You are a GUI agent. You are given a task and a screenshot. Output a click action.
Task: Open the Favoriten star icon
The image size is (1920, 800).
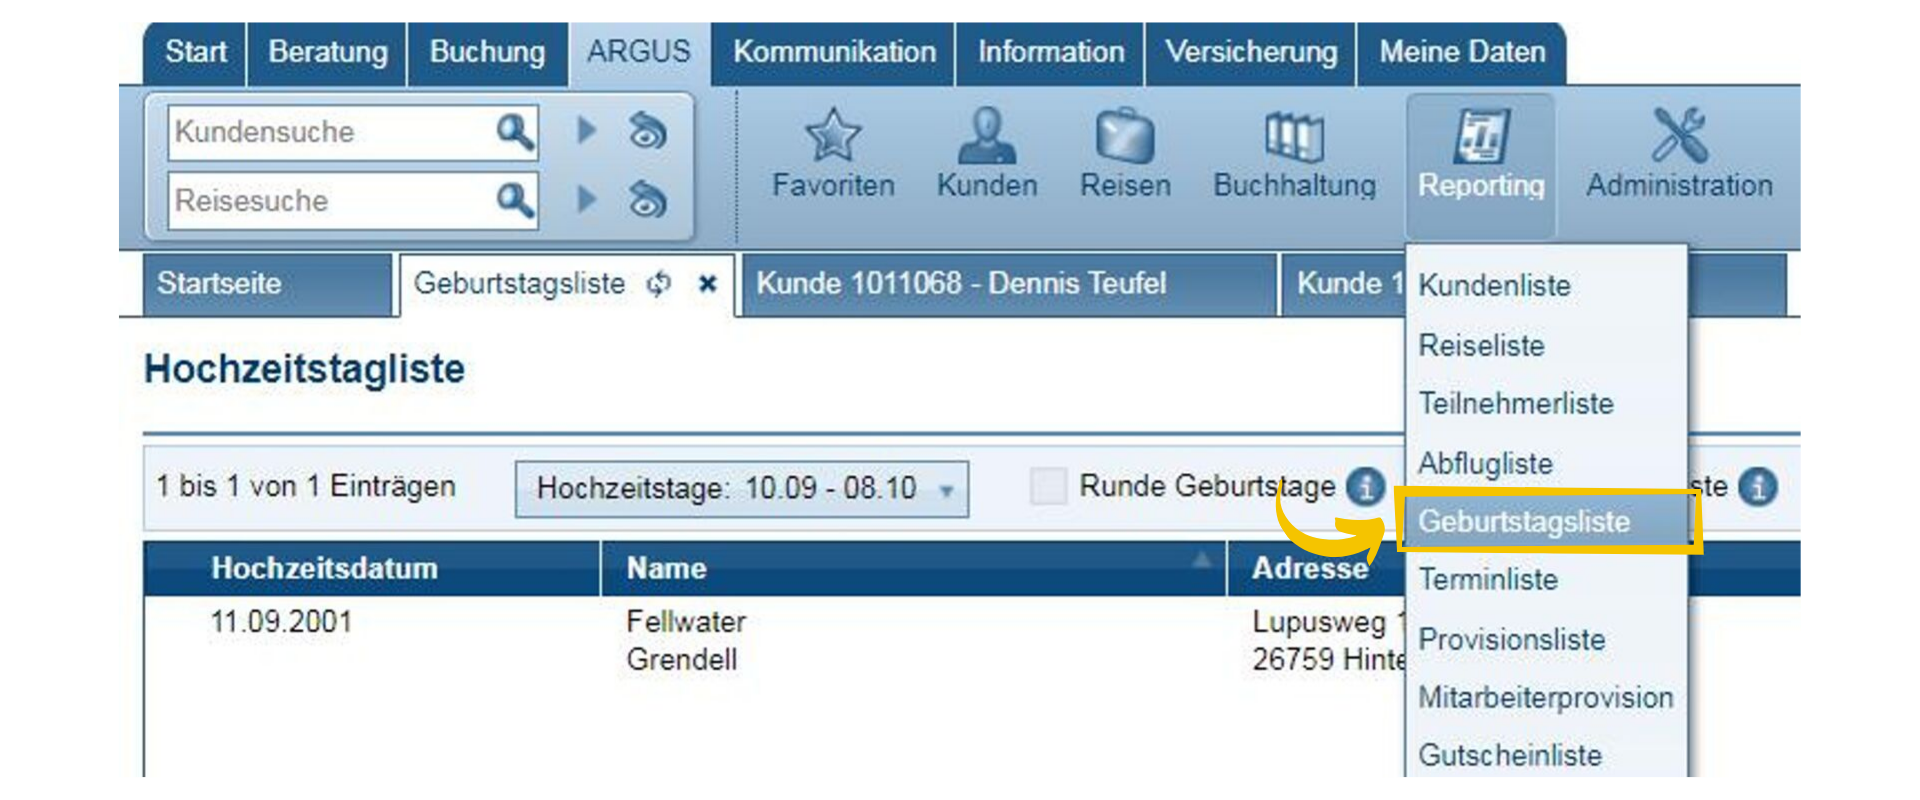click(x=832, y=136)
